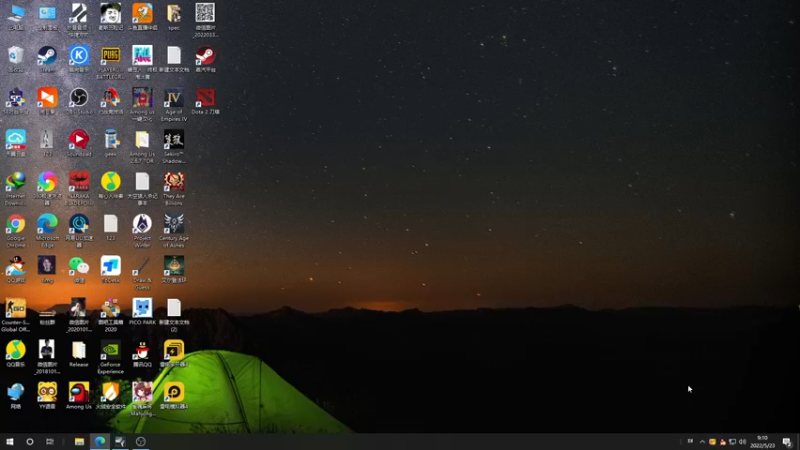Open the text file named 123
Screen dimensions: 800x450
[110, 224]
